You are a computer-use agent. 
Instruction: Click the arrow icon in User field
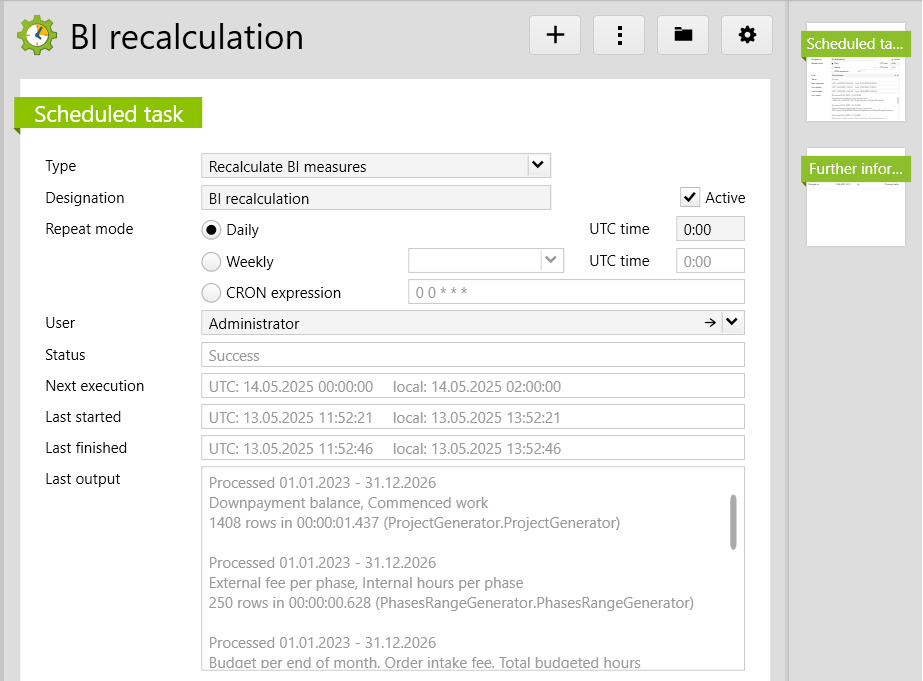[x=710, y=323]
